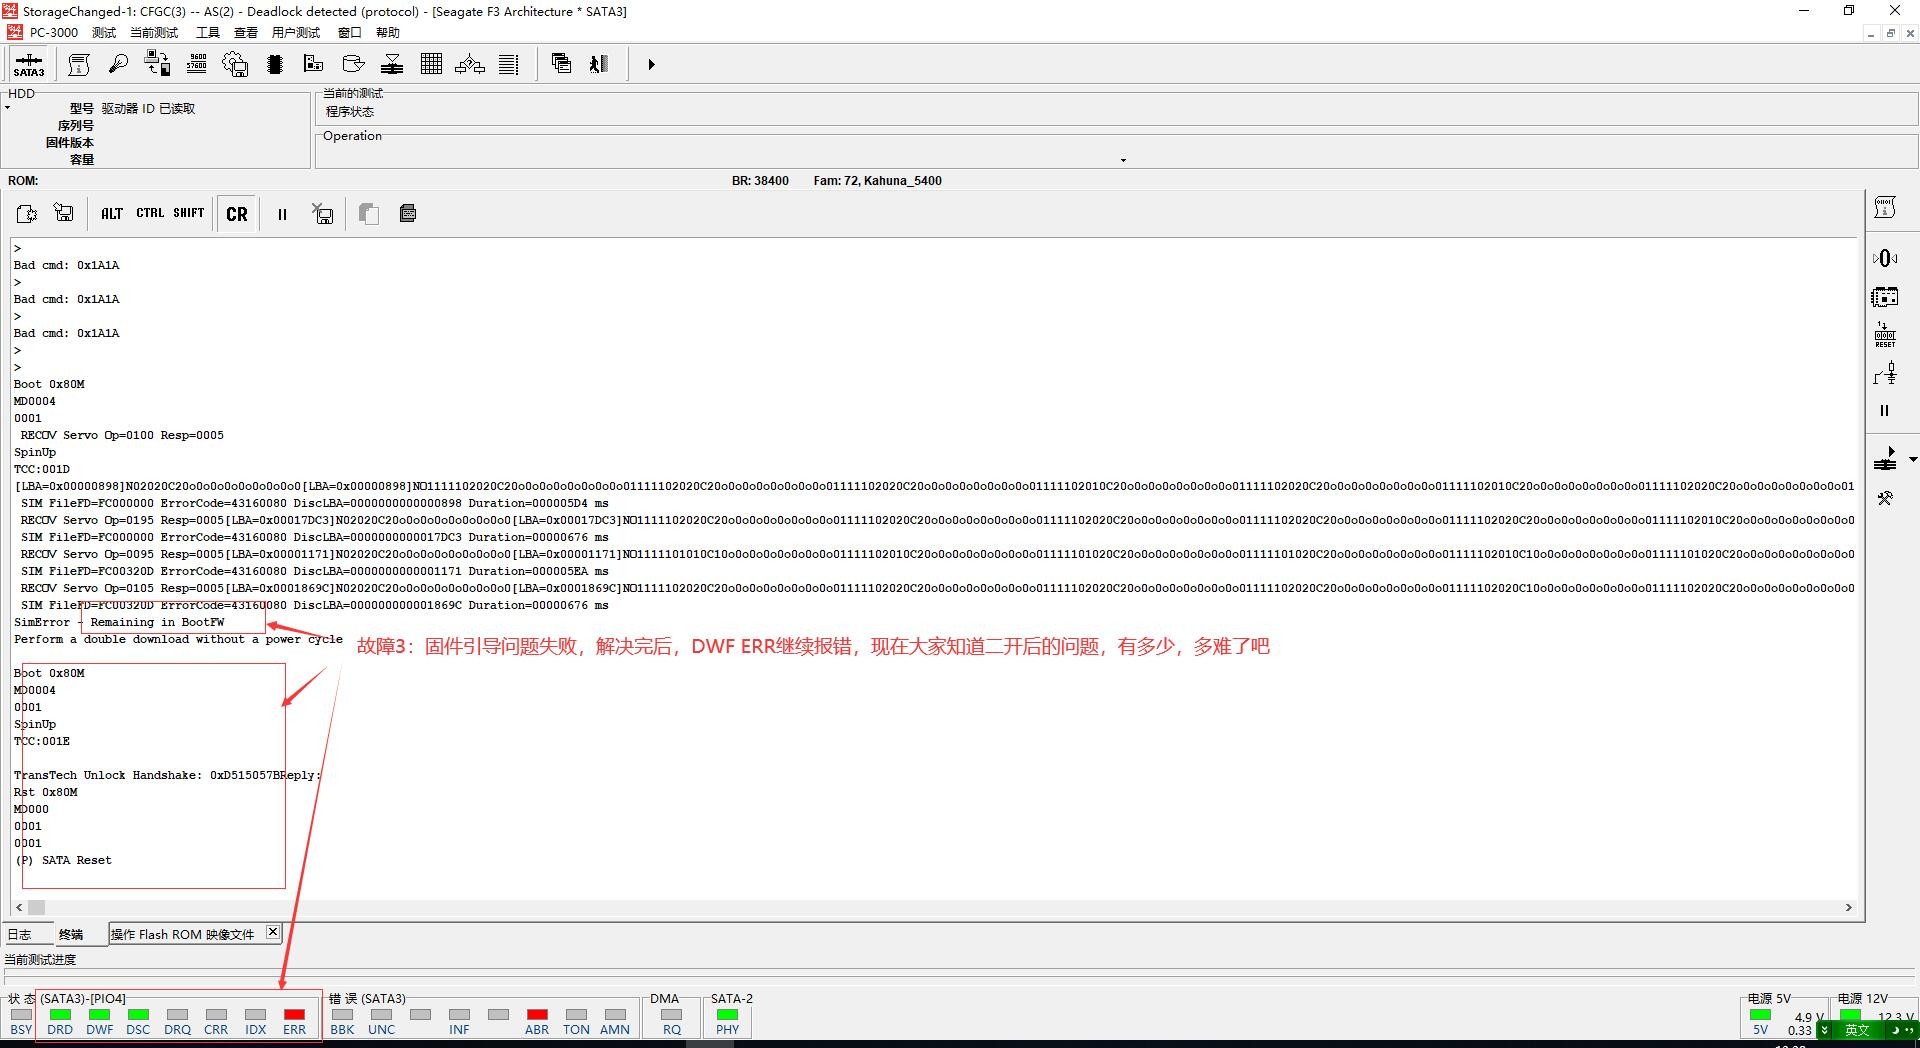Viewport: 1920px width, 1048px height.
Task: Switch to the 日志 tab
Action: pyautogui.click(x=20, y=935)
